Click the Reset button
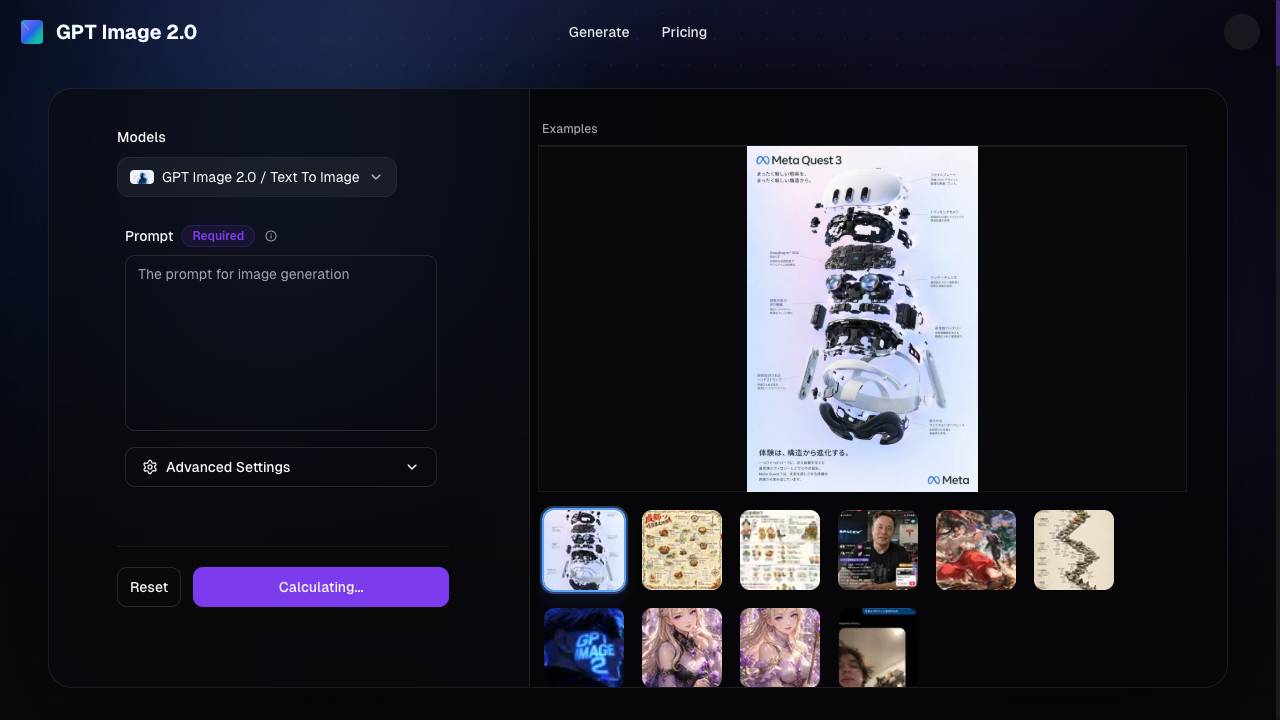 [x=149, y=587]
